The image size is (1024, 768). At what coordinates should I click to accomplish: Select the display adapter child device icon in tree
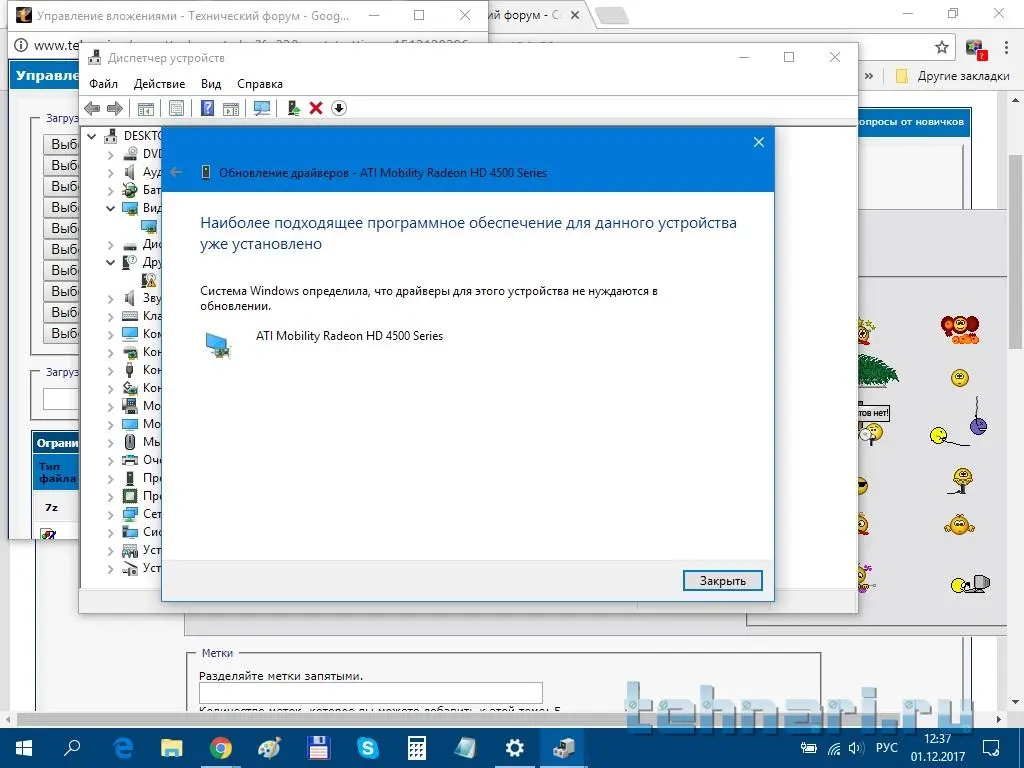(x=149, y=227)
